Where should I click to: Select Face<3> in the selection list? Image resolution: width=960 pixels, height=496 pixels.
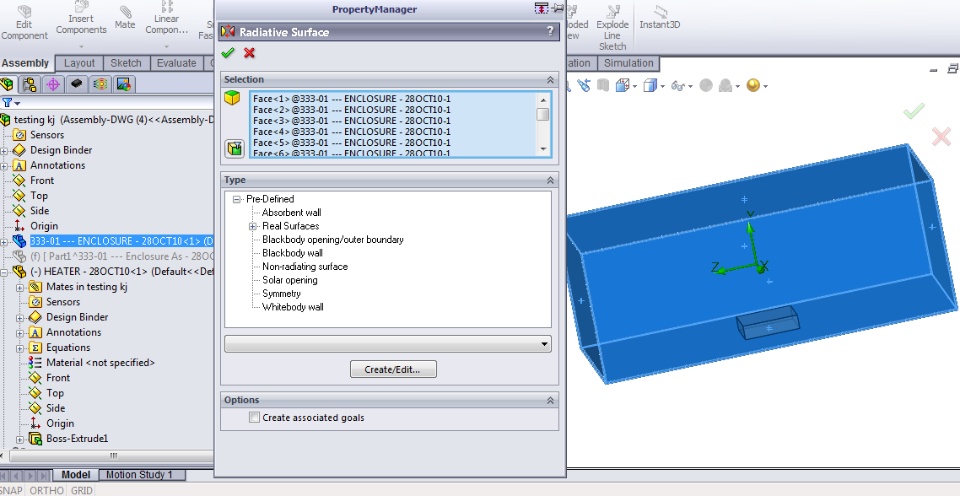(x=351, y=121)
